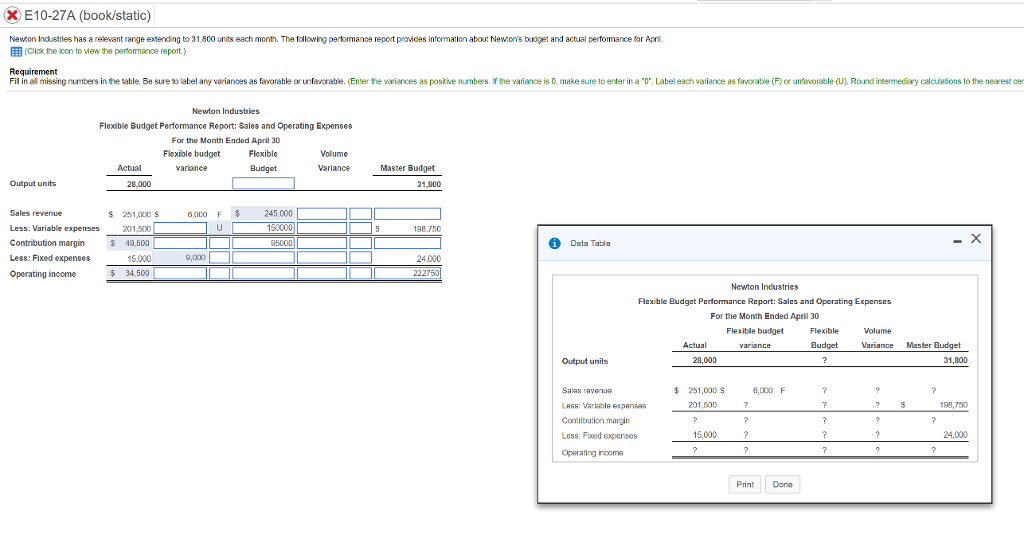Click 'Operating income' row label in Data Table
The width and height of the screenshot is (1024, 534).
[592, 452]
